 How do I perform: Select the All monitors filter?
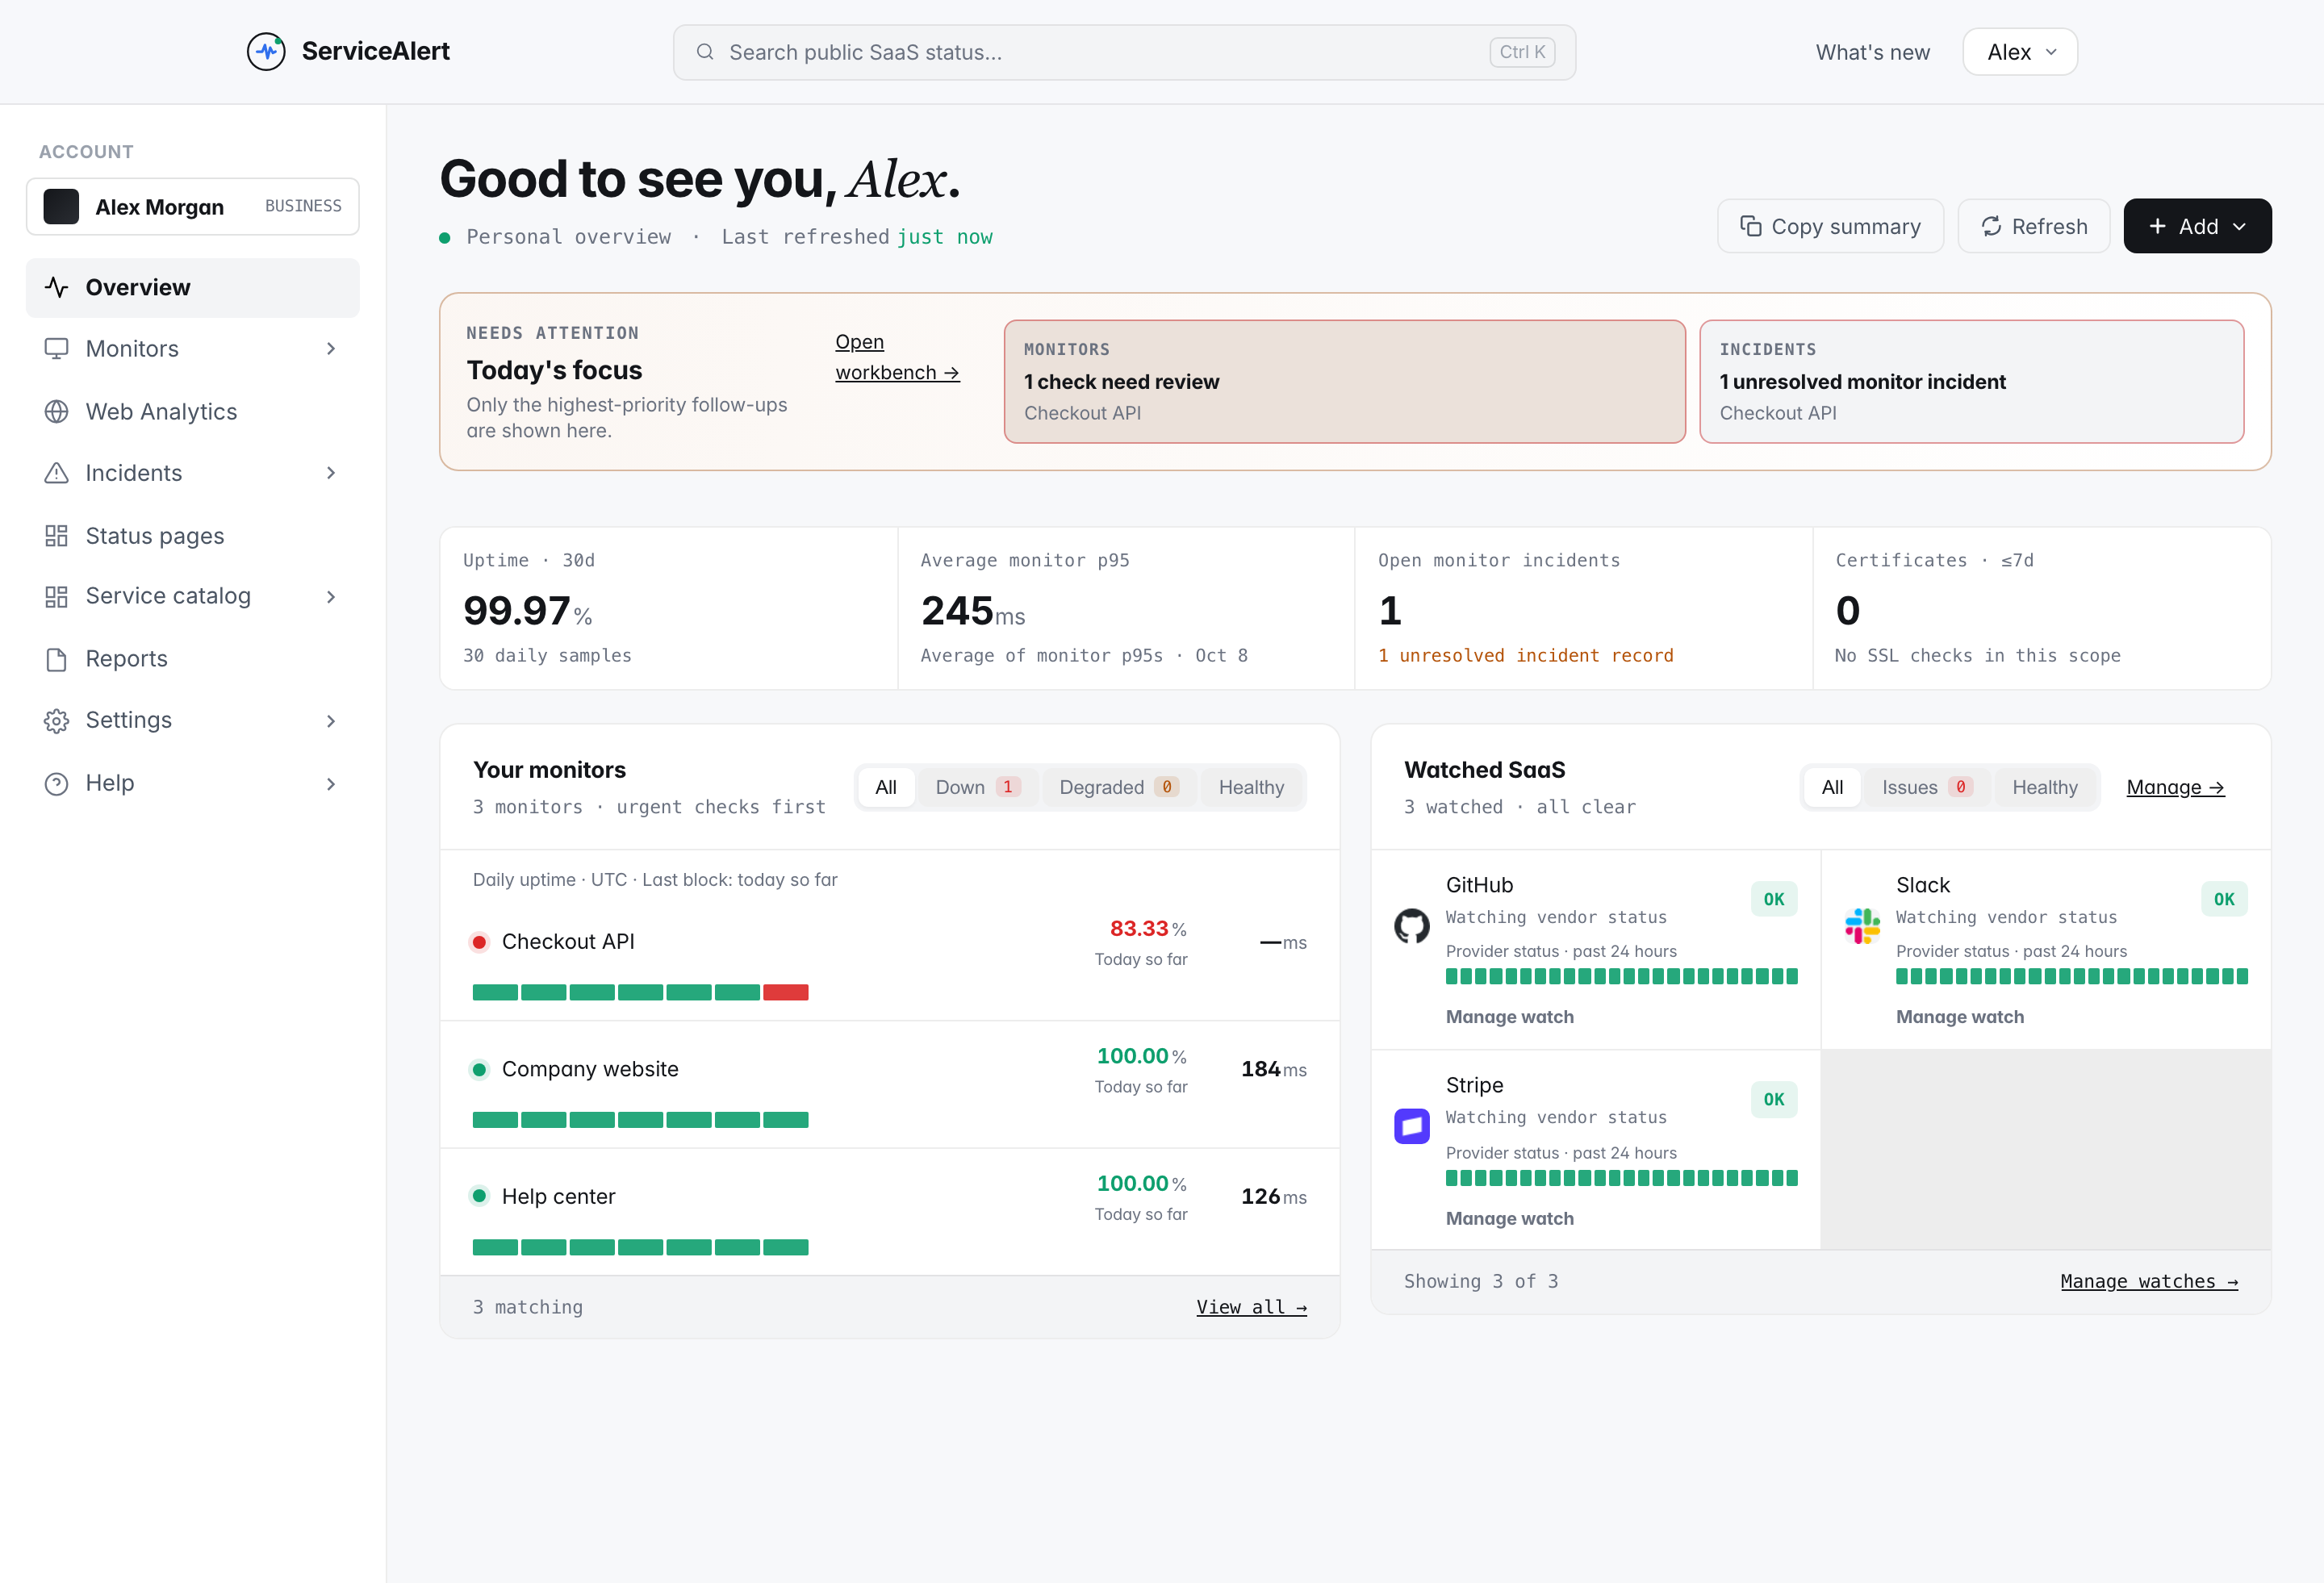pos(886,787)
